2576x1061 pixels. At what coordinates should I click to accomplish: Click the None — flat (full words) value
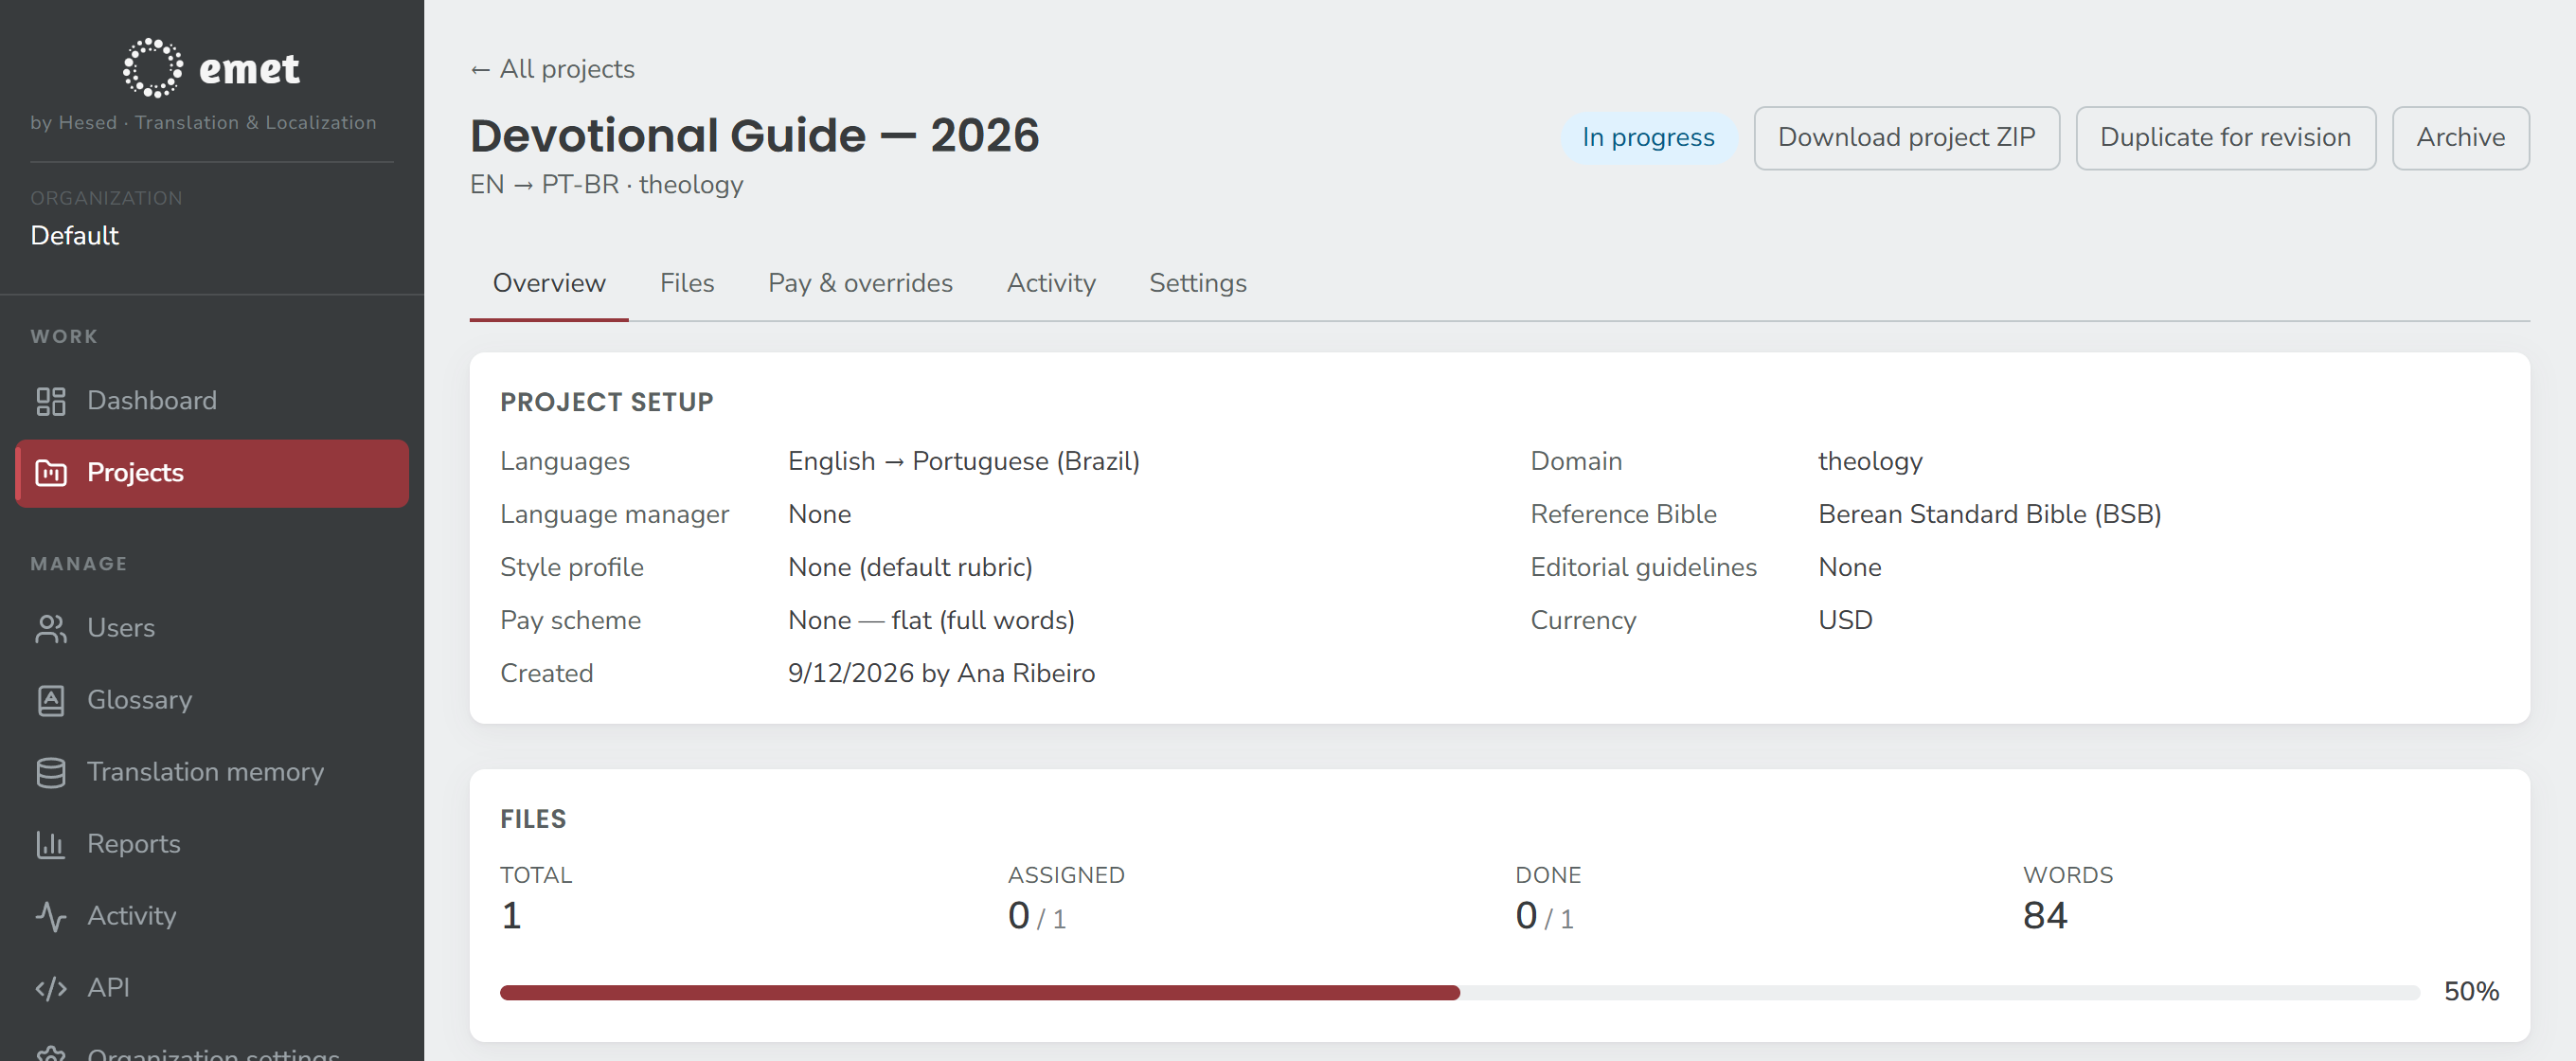coord(931,620)
